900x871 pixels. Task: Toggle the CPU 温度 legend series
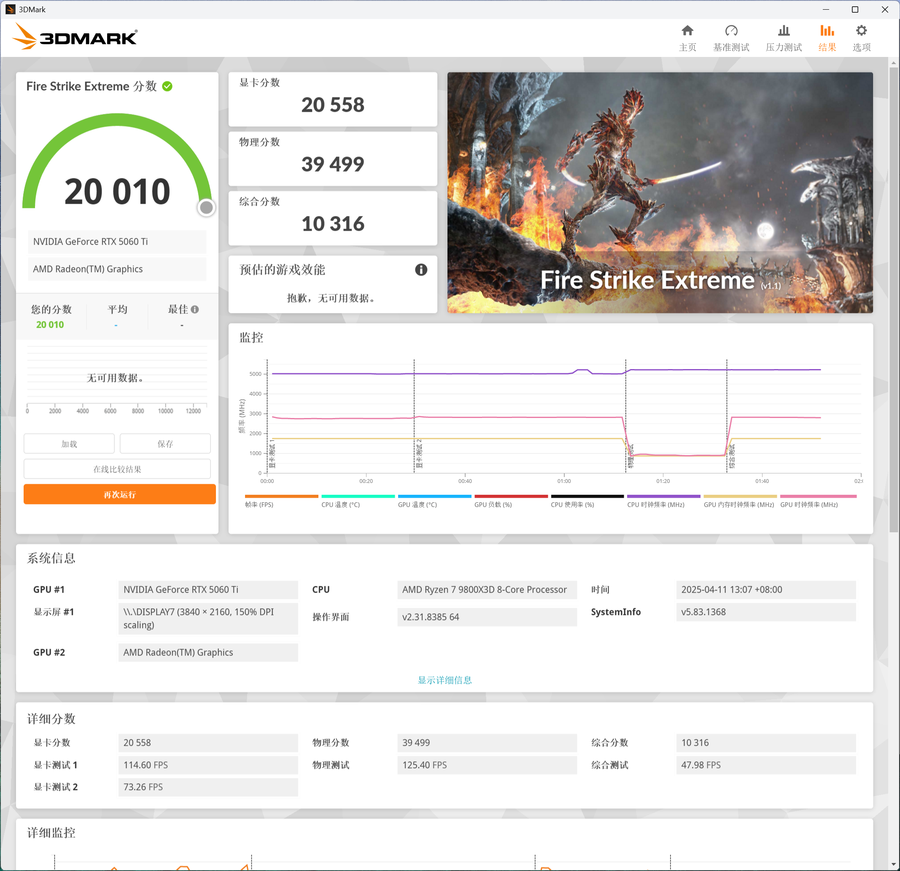(x=358, y=501)
